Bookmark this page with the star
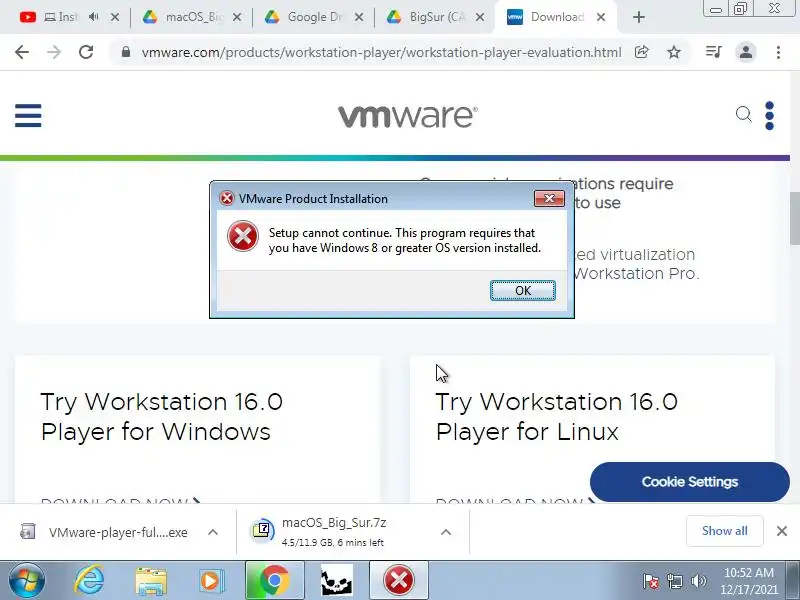 (674, 52)
